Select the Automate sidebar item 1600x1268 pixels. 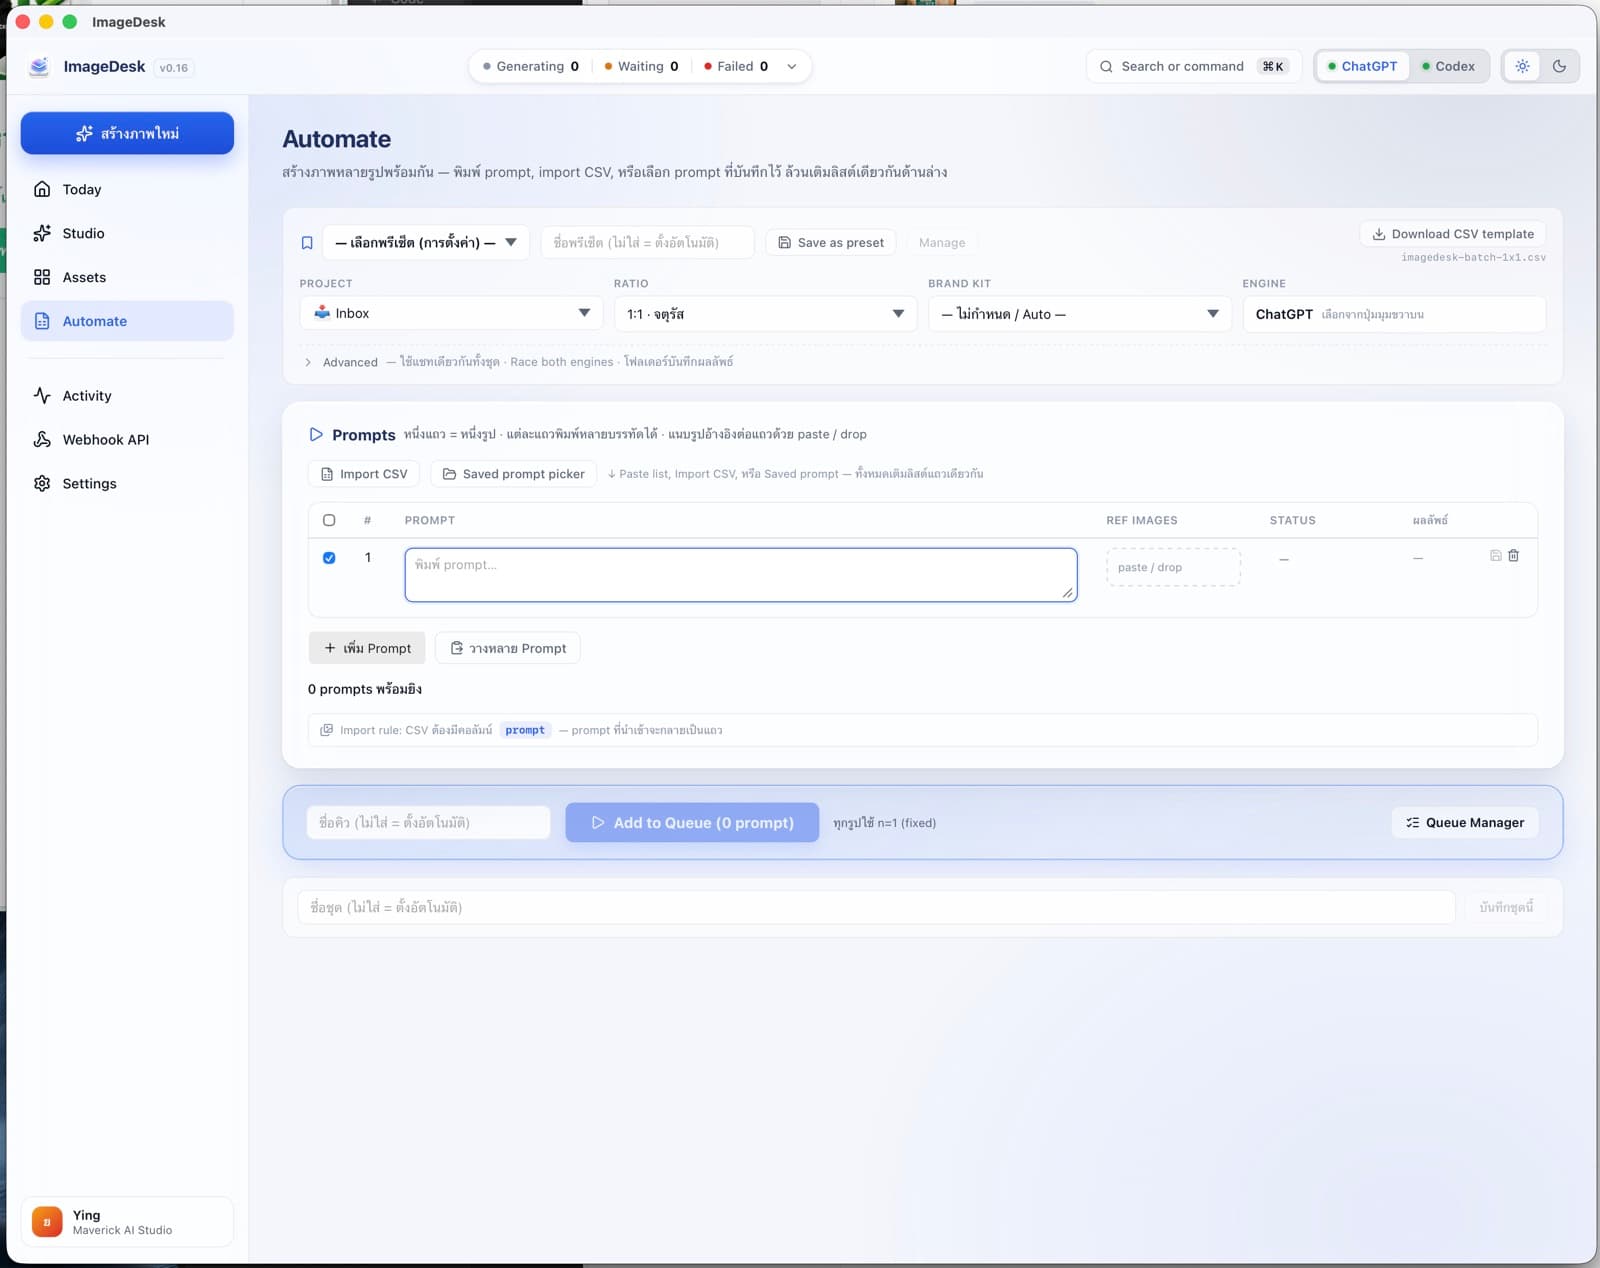coord(127,321)
